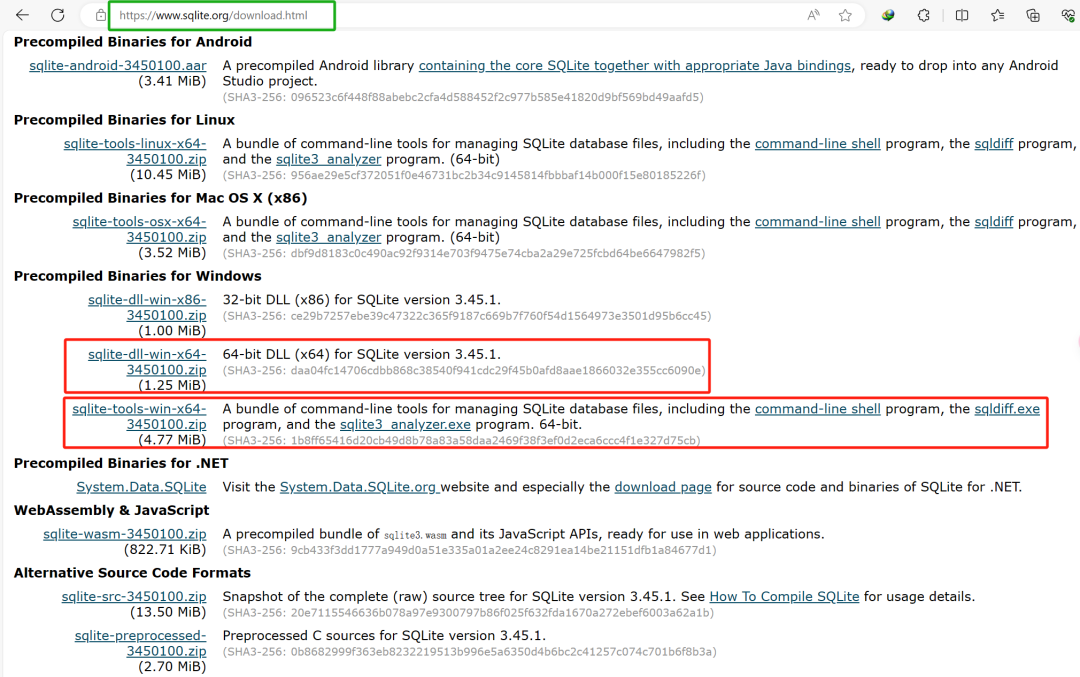Download sqlite-tools-osx-x64-3450100.zip
Image resolution: width=1080 pixels, height=677 pixels.
coord(139,229)
